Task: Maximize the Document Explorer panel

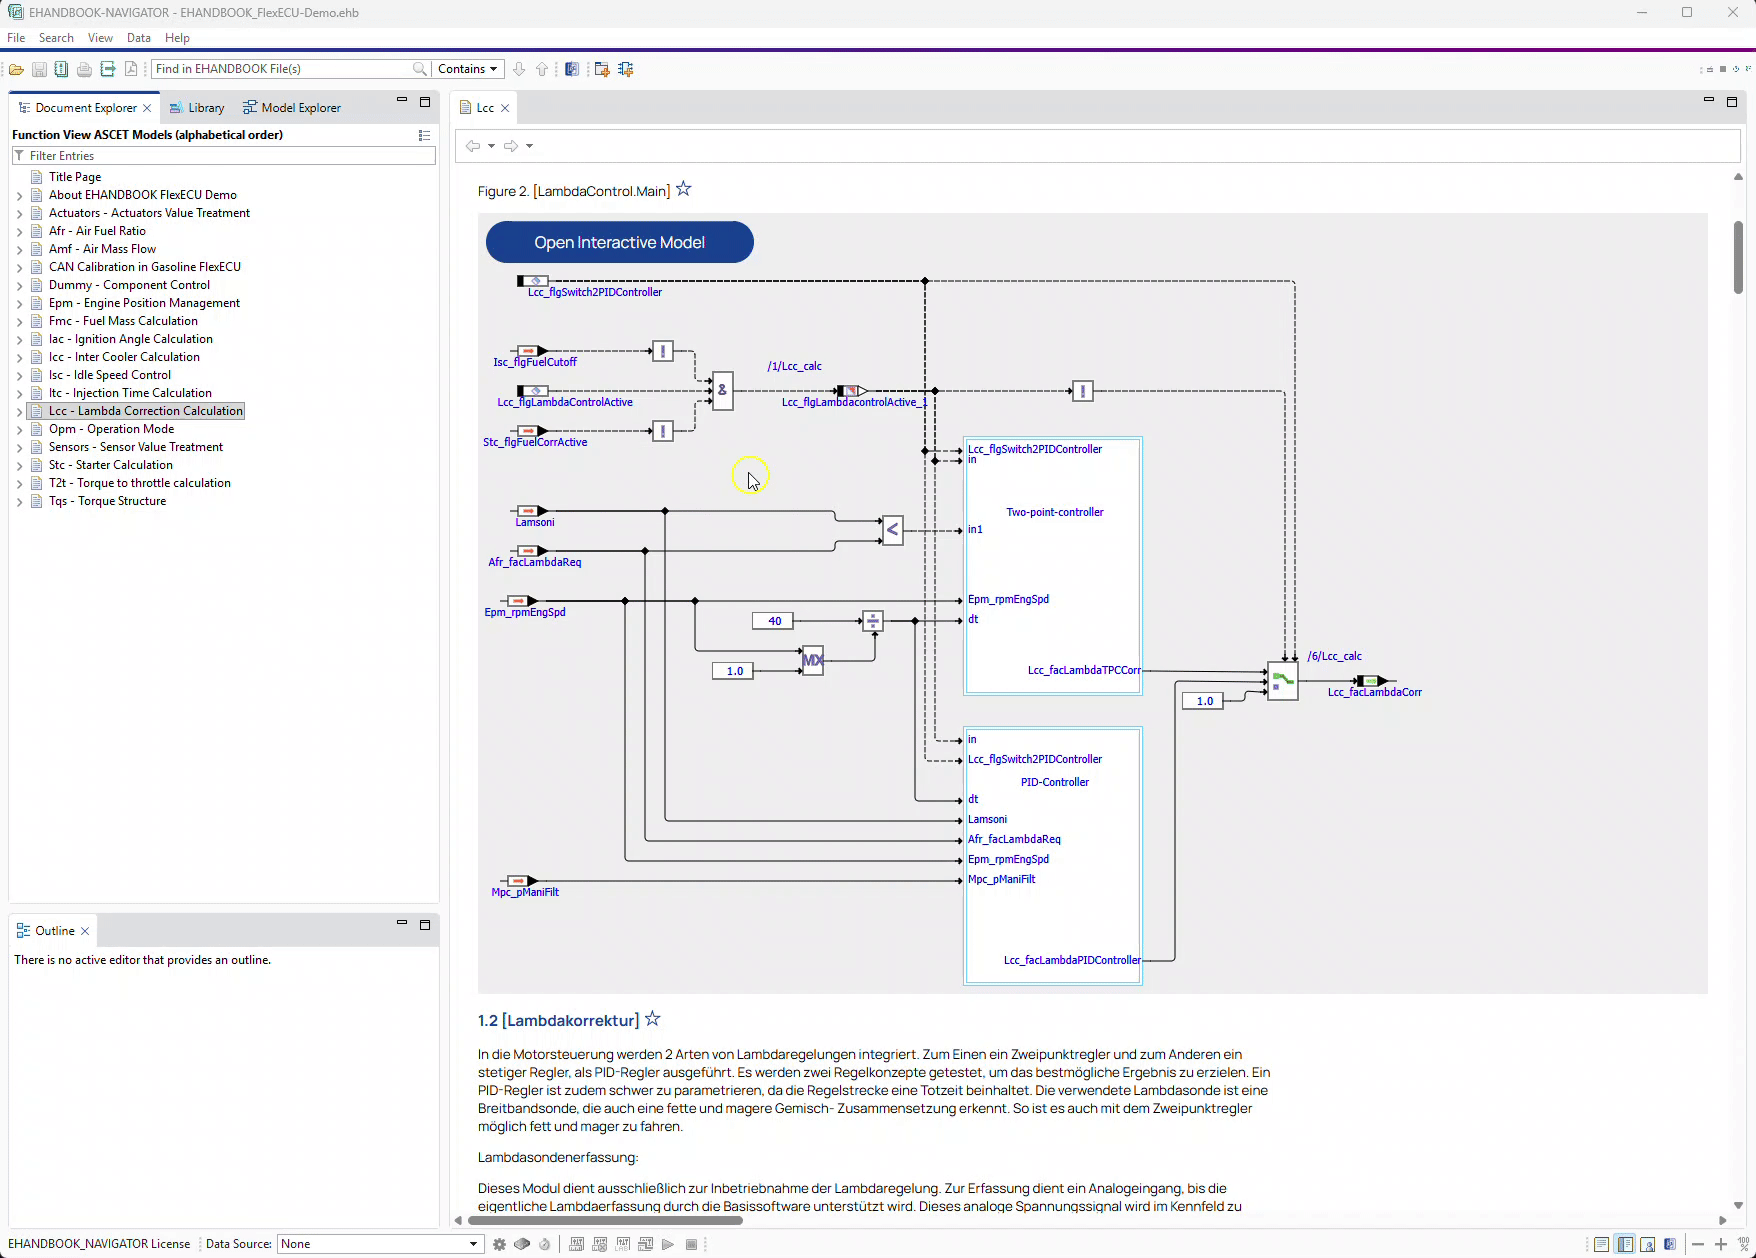Action: [x=425, y=102]
